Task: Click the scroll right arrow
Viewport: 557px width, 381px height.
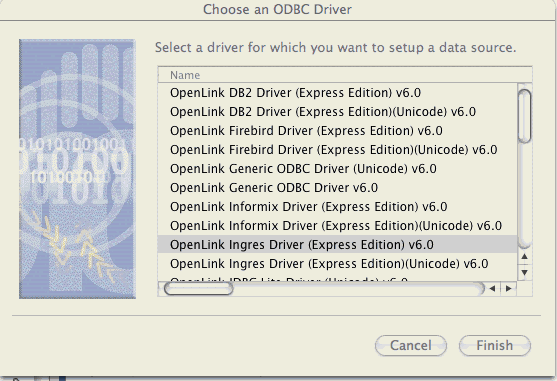Action: [509, 289]
